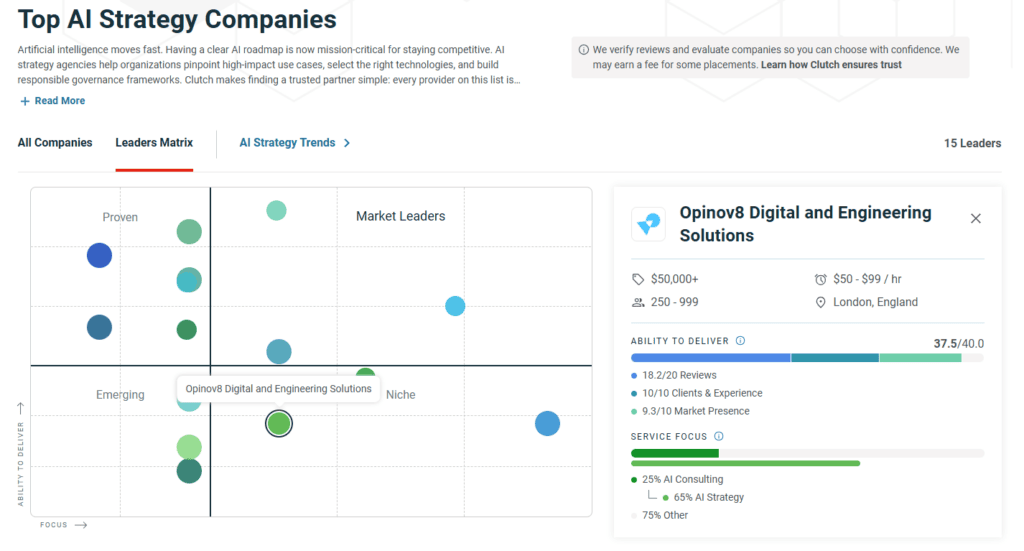Viewport: 1024px width, 551px height.
Task: Open the AI Strategy Trends link
Action: [287, 142]
